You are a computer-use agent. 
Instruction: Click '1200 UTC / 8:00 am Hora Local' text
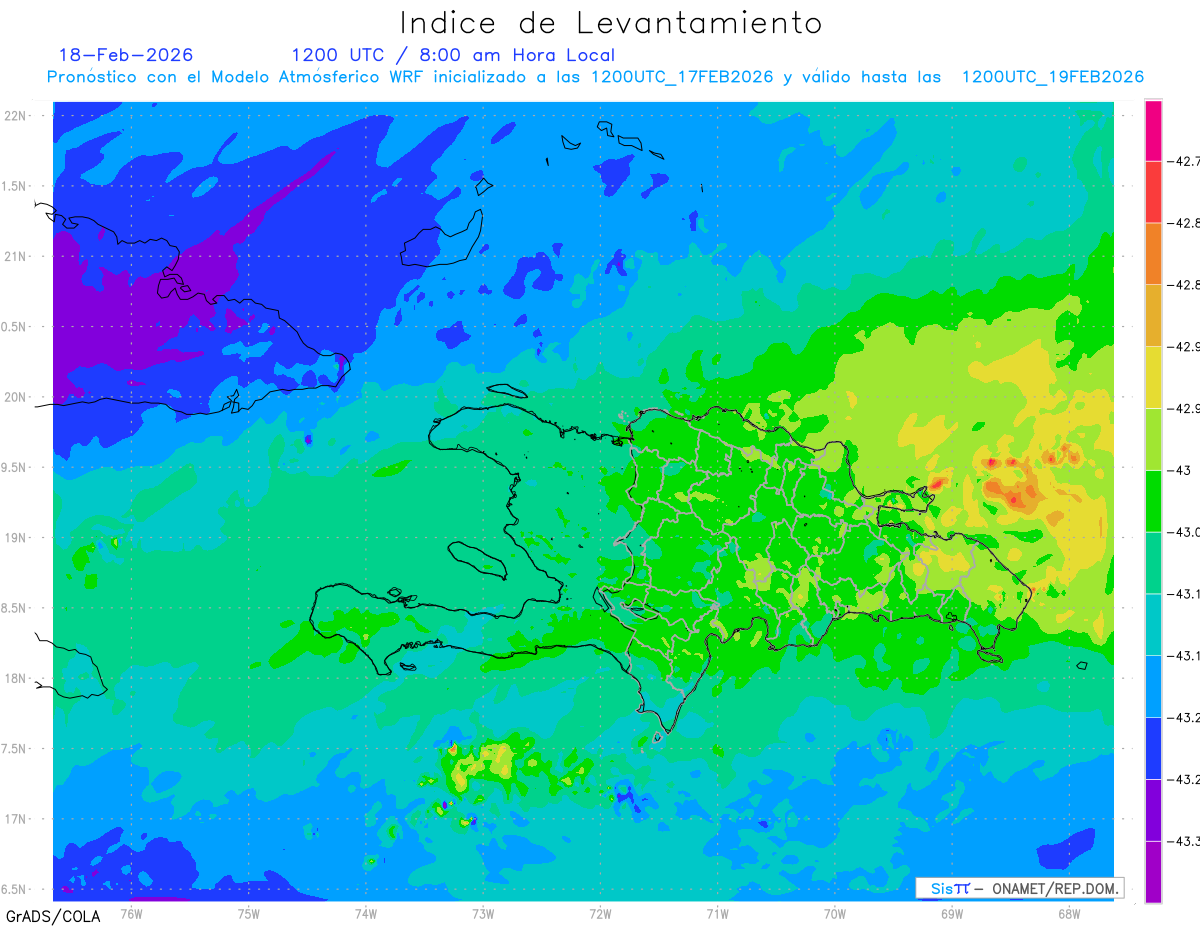tap(453, 55)
